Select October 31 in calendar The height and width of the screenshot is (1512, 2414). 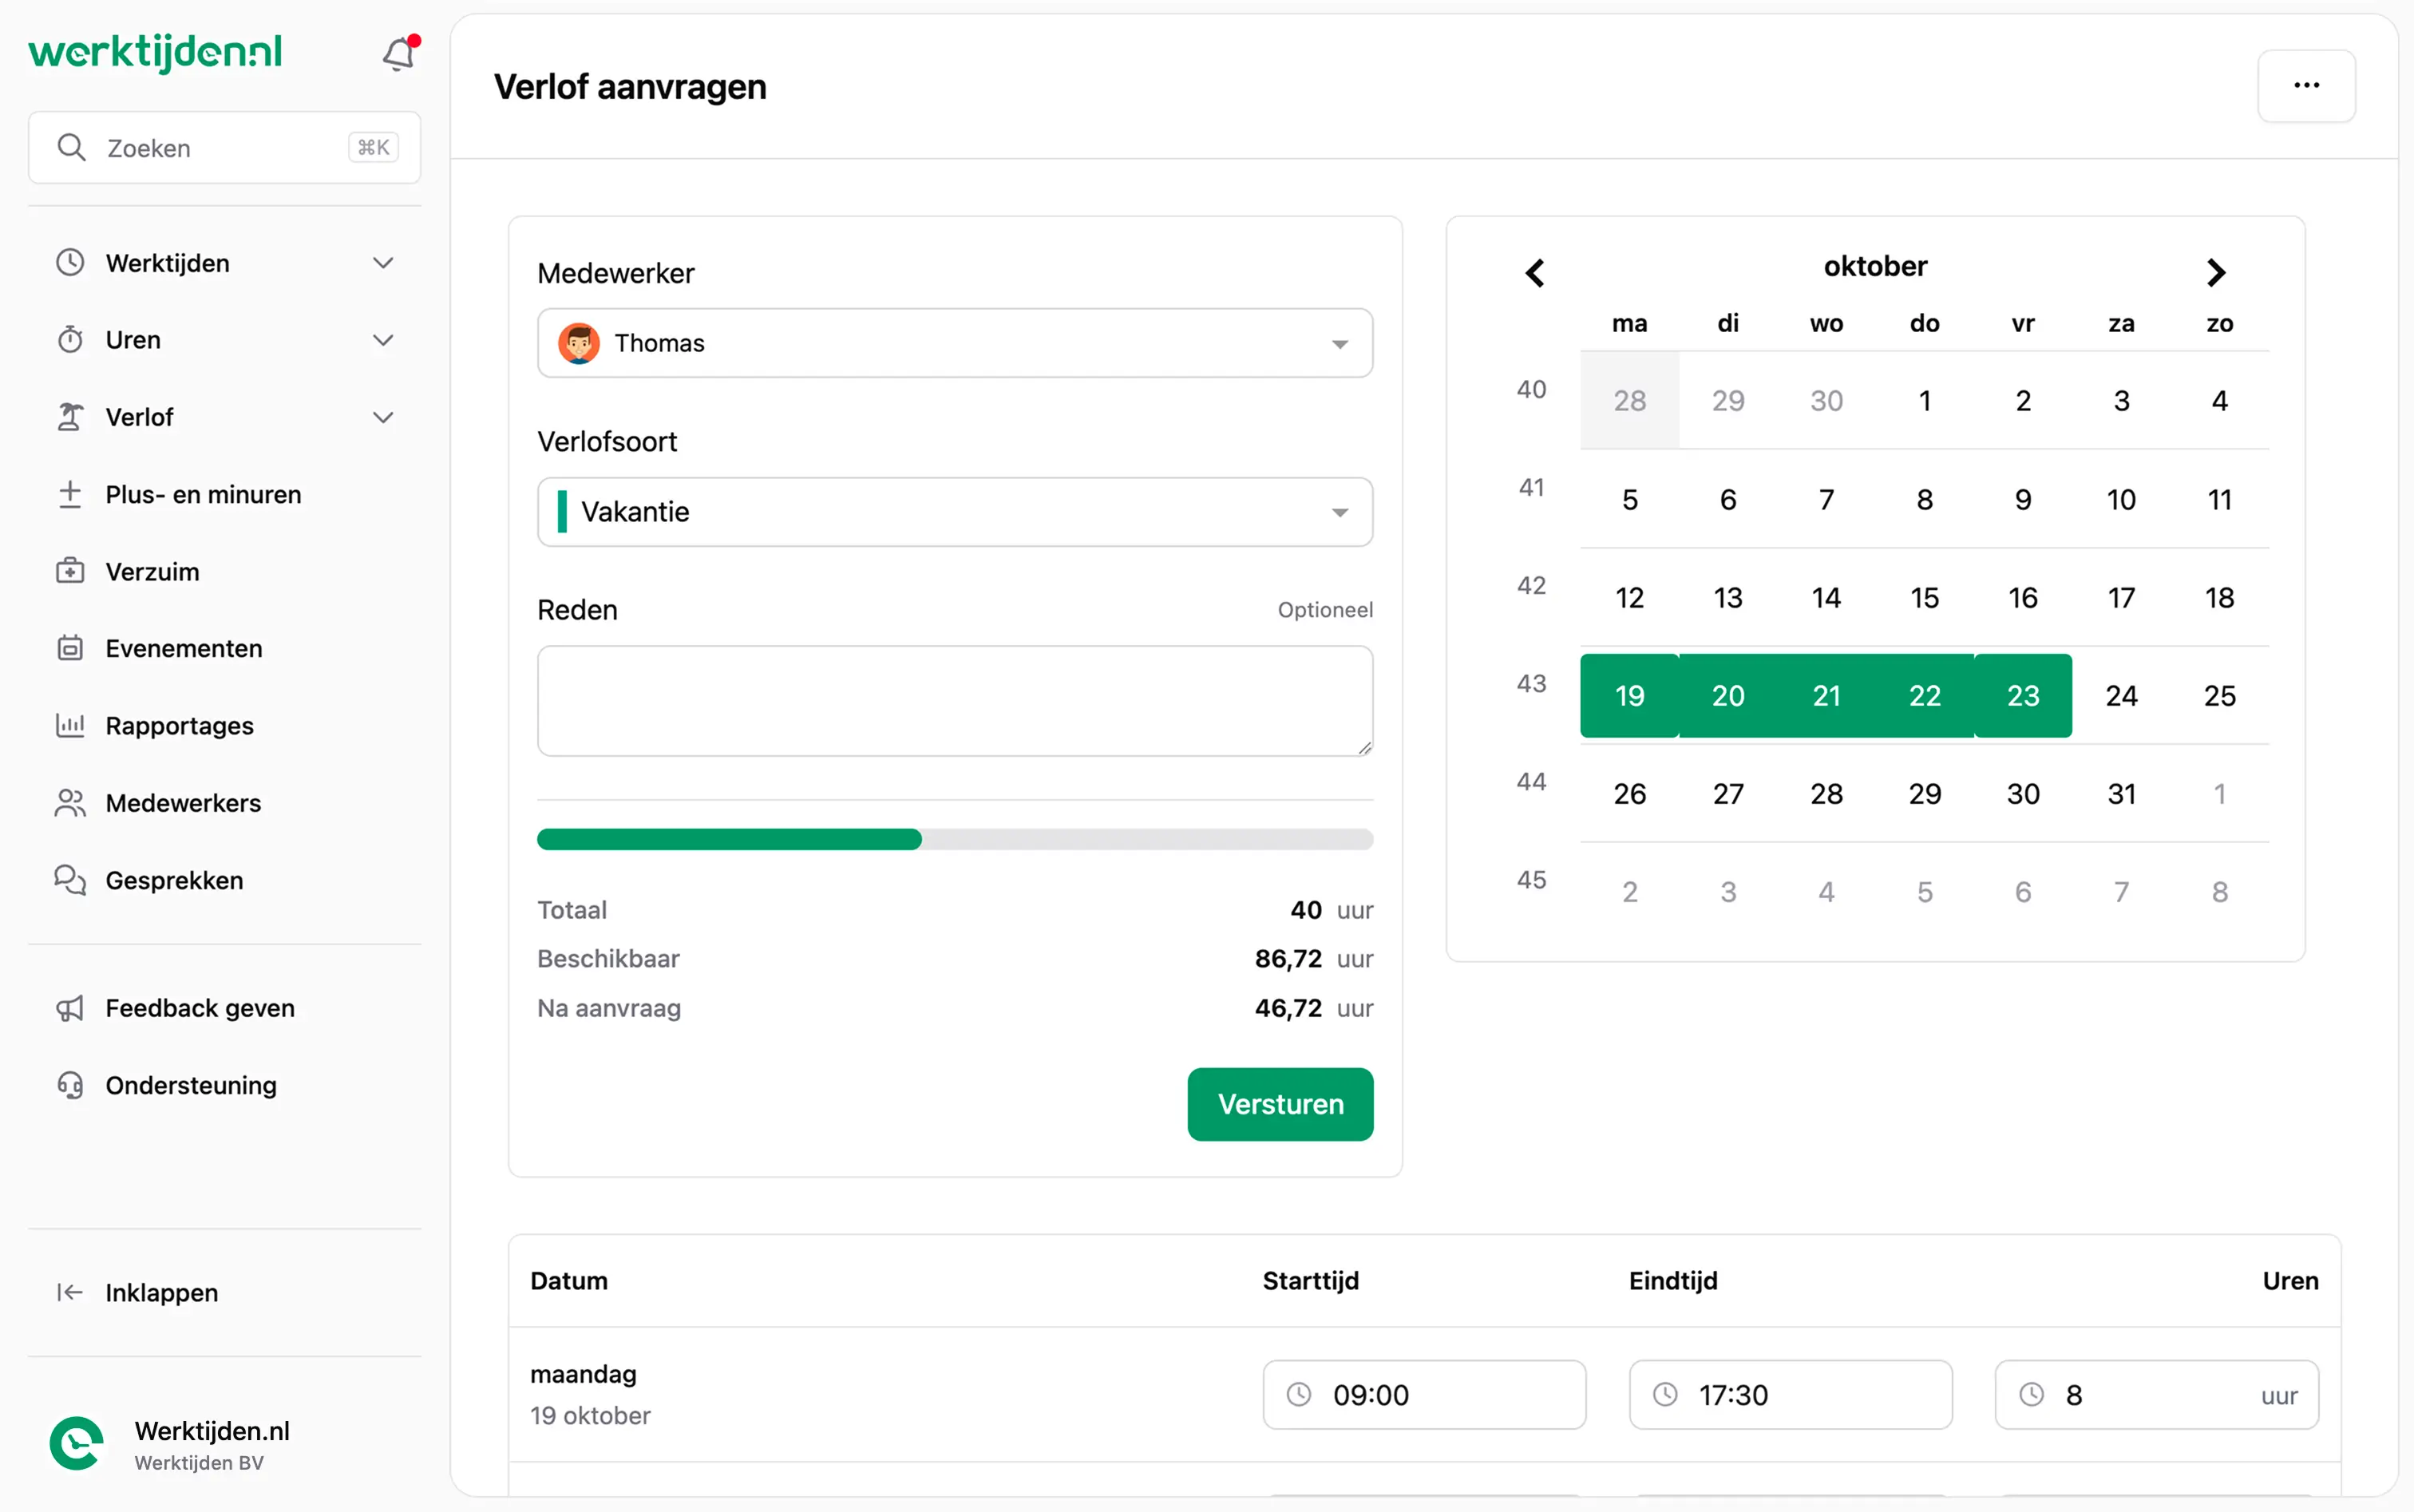click(2121, 794)
